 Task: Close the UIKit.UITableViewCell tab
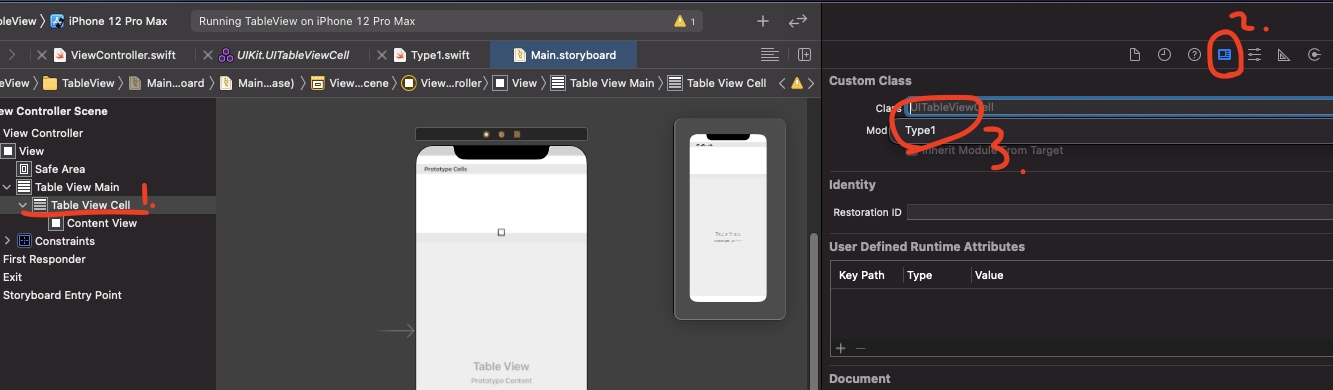(208, 55)
